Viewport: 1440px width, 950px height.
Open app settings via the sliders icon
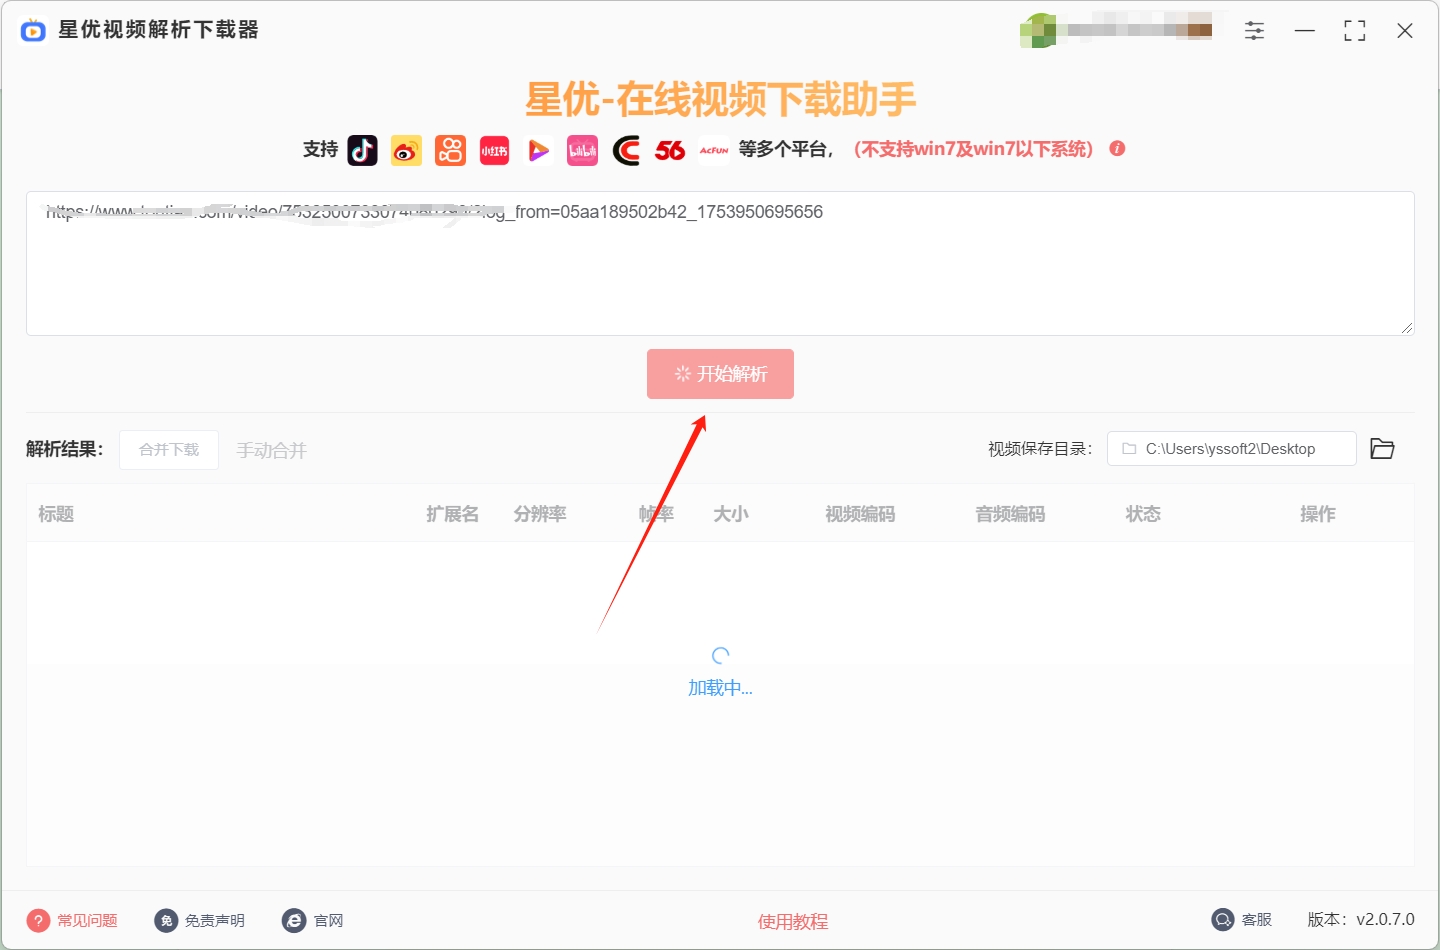point(1254,31)
